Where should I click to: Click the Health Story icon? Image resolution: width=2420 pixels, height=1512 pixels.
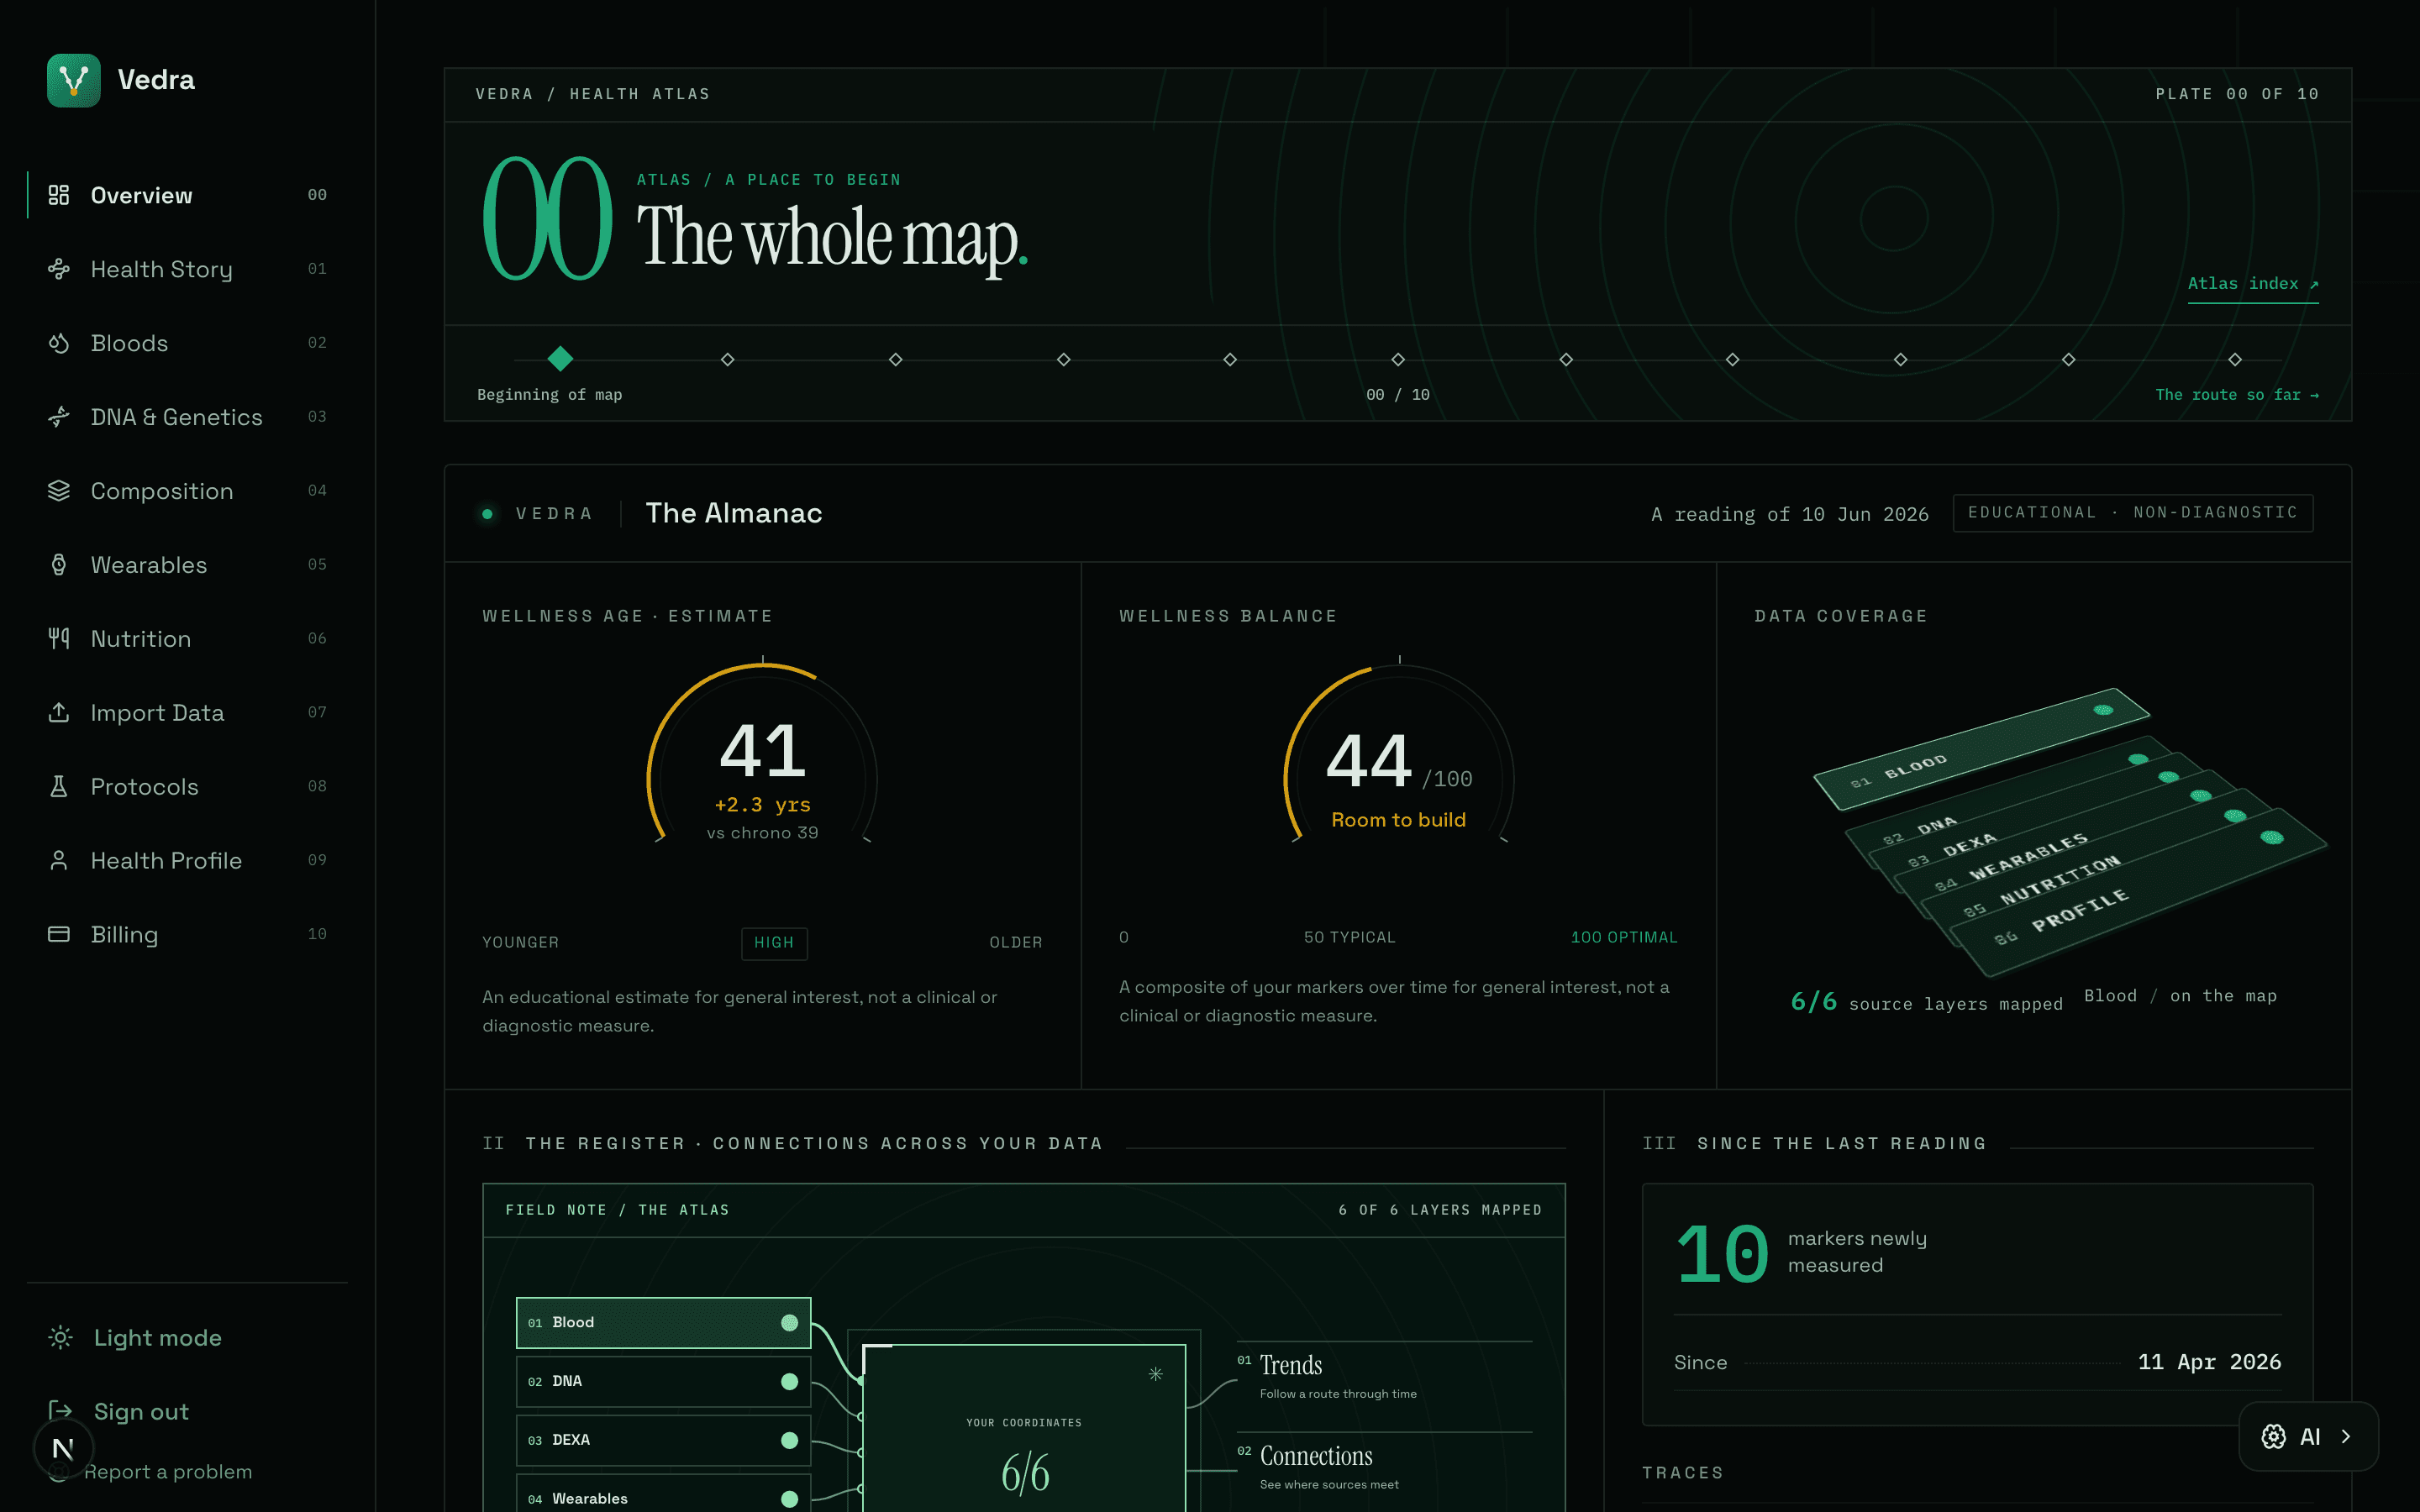59,269
